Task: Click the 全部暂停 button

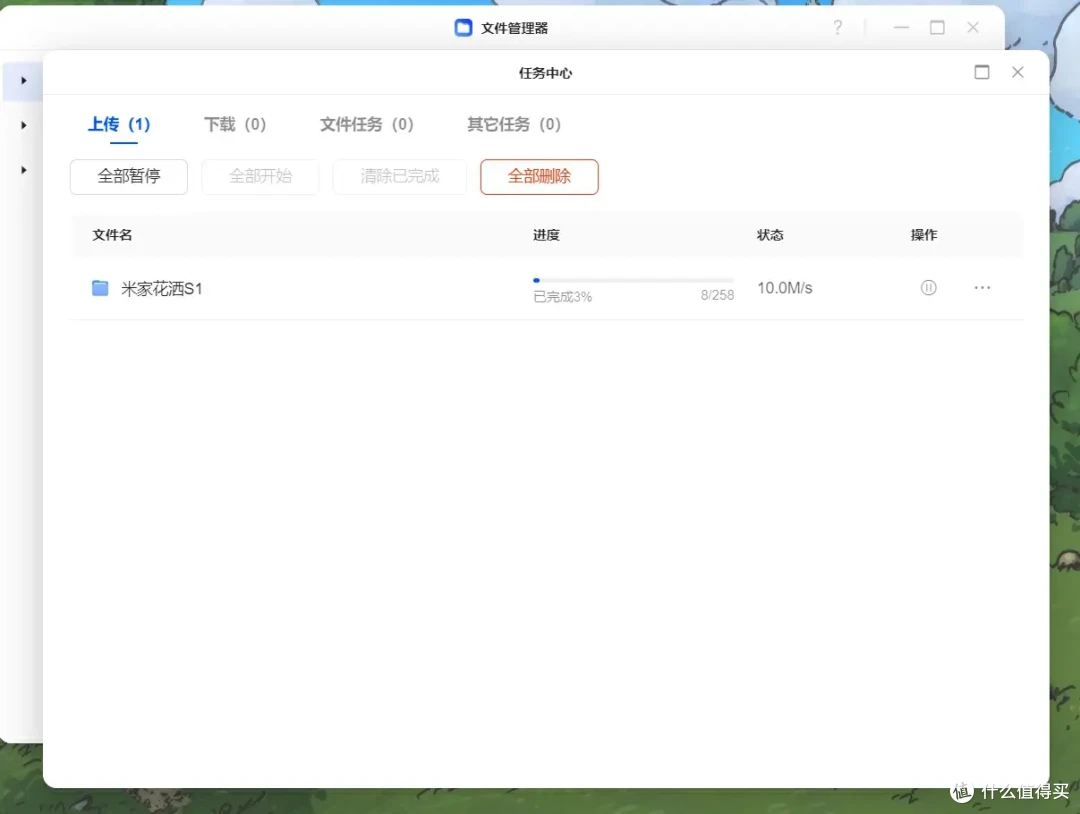Action: pyautogui.click(x=129, y=177)
